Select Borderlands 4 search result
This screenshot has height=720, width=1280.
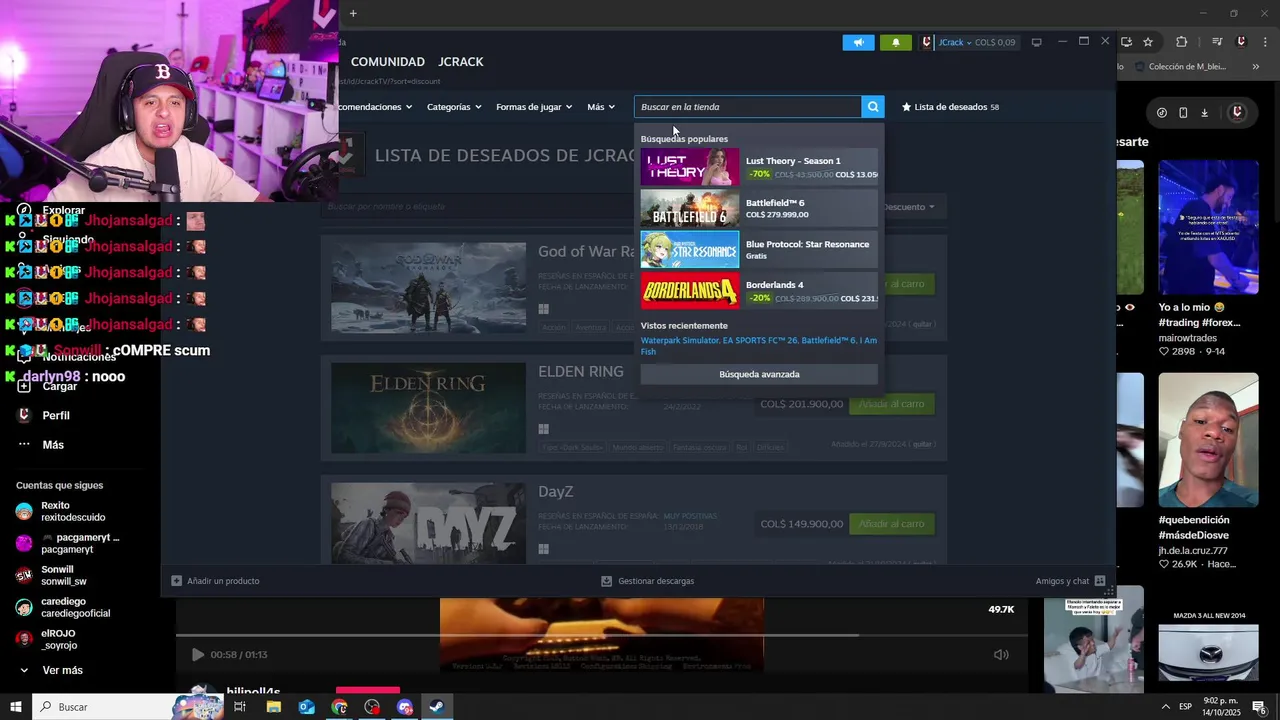(x=759, y=291)
